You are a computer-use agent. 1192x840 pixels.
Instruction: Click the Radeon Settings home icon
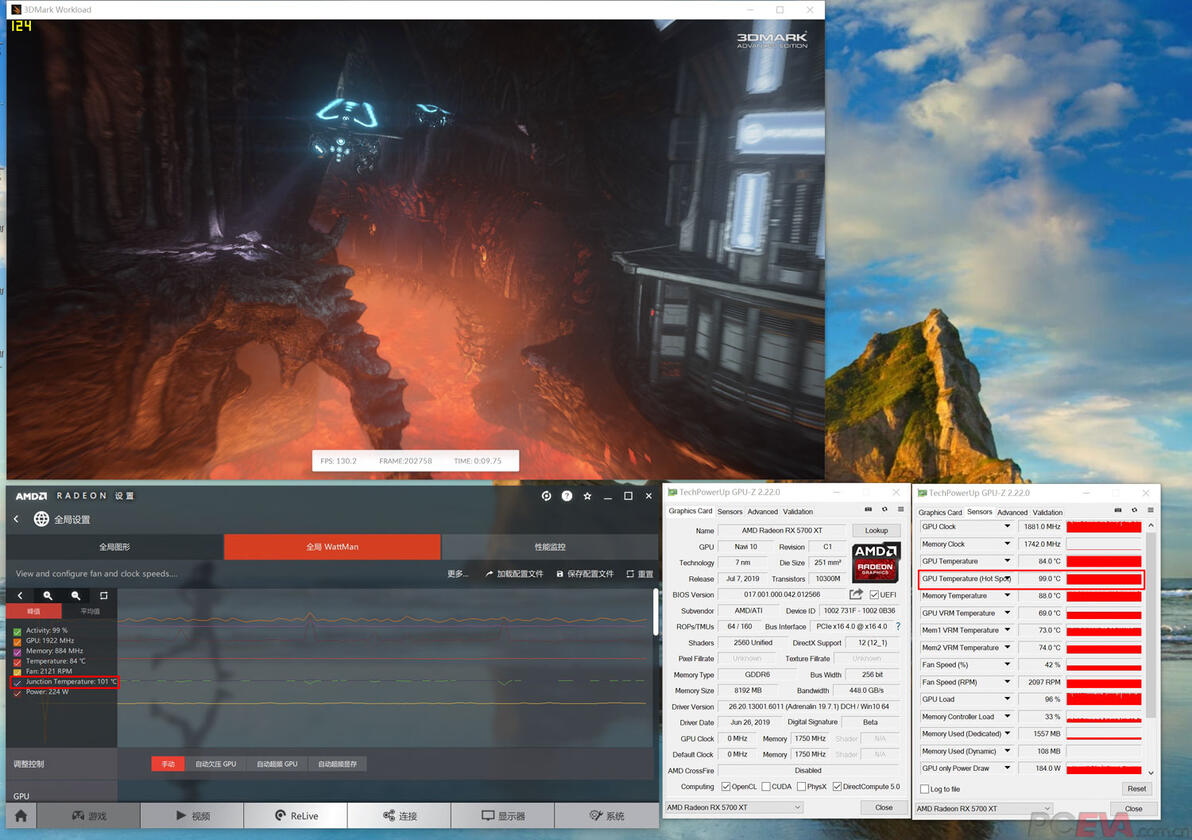coord(21,815)
